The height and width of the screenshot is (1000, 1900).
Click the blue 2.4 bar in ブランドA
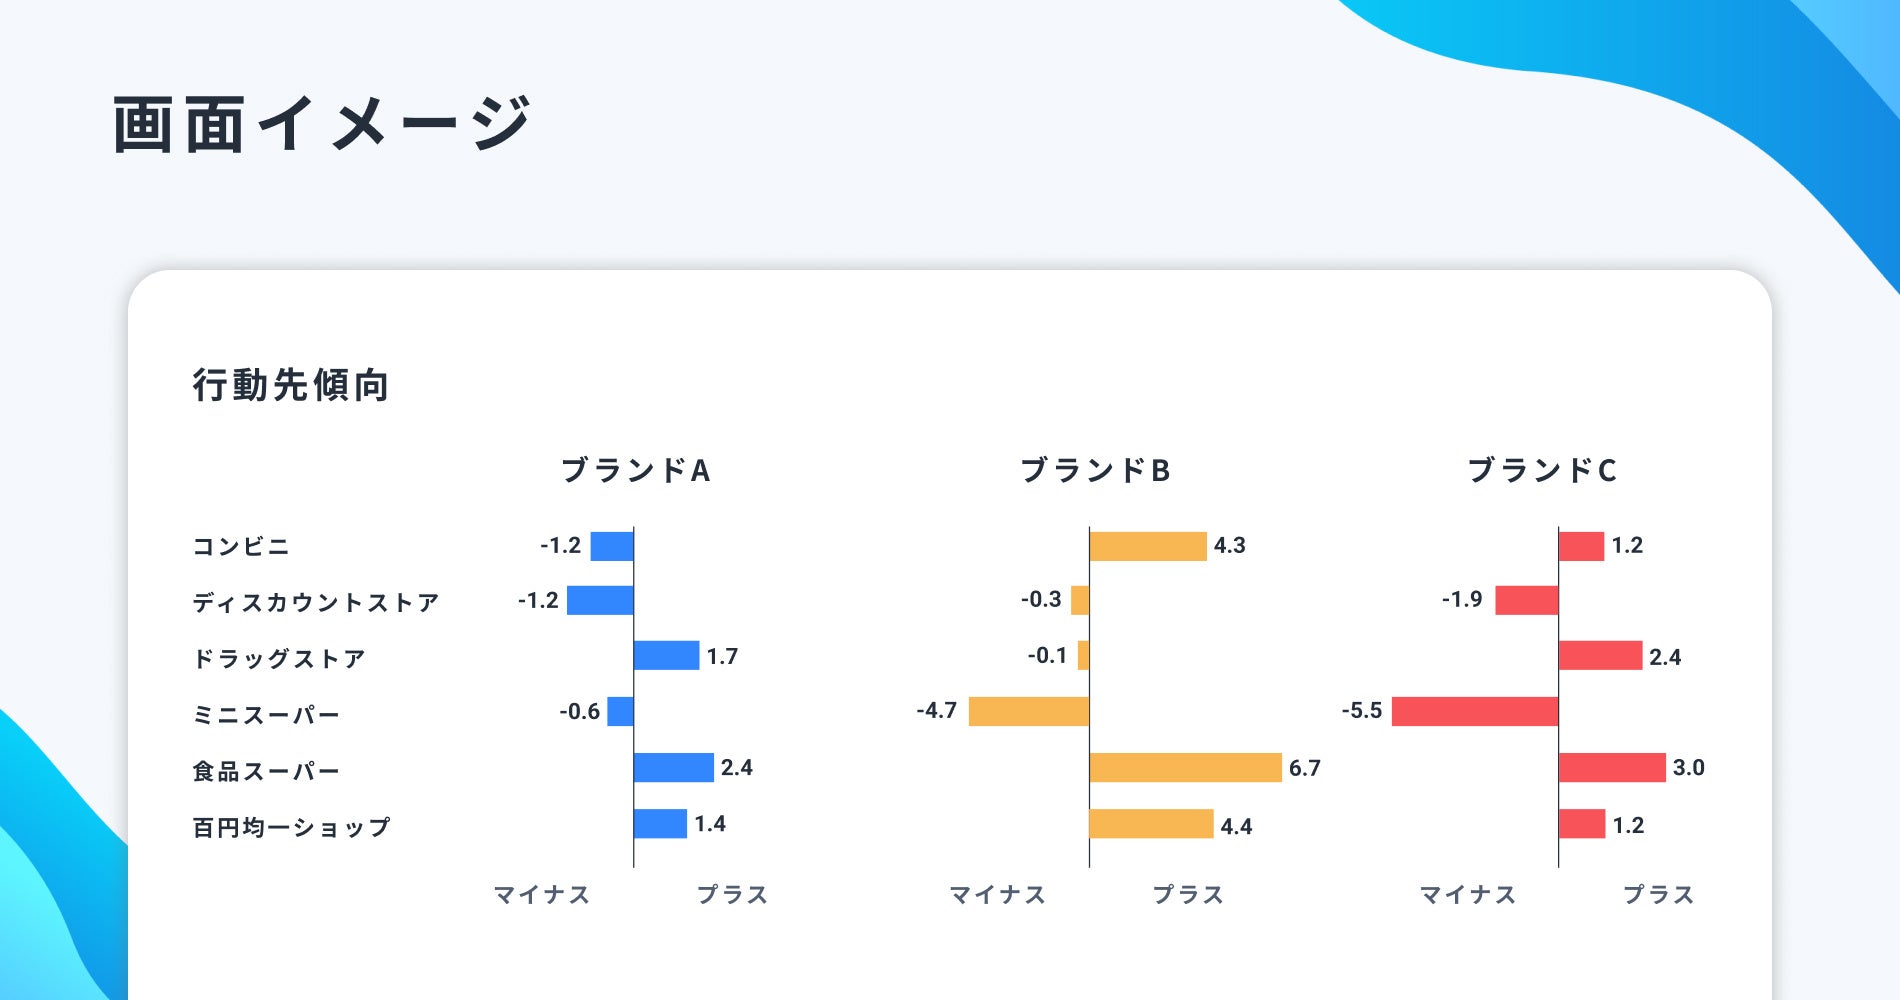coord(673,767)
